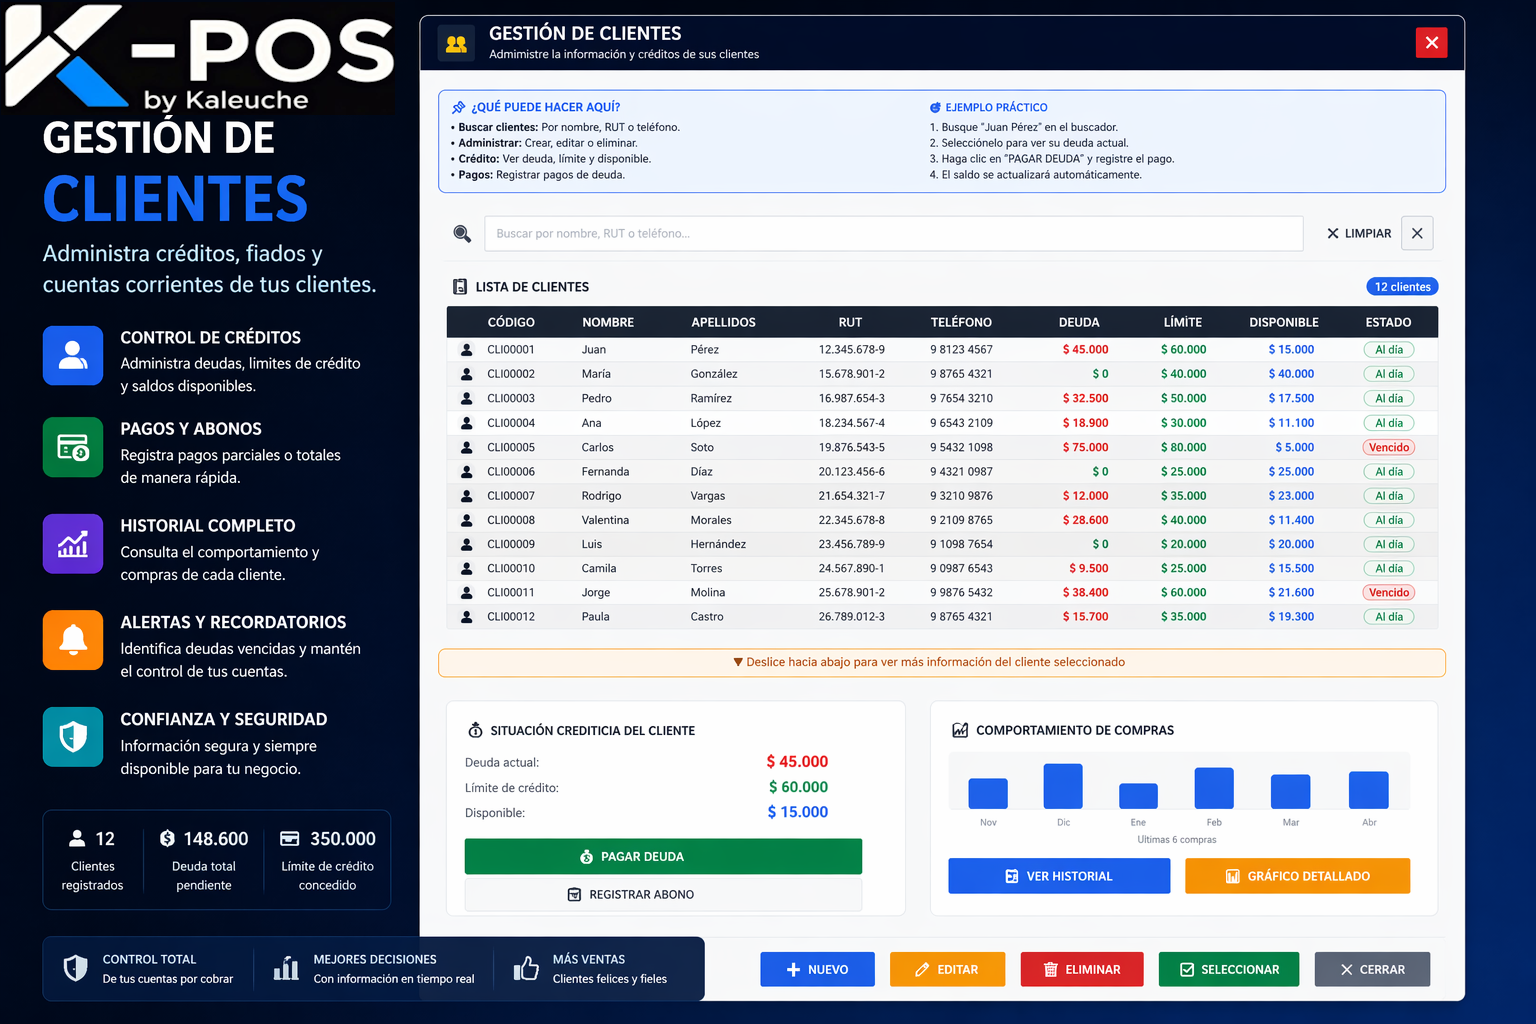Click the Historial Completo chart icon
The image size is (1536, 1024).
[x=73, y=544]
